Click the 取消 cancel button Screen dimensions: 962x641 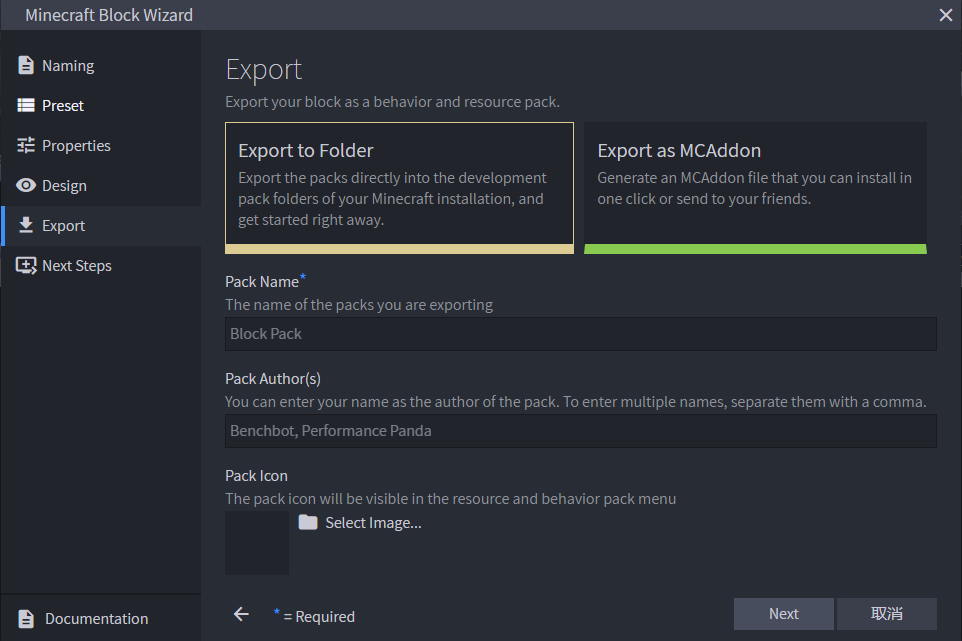pyautogui.click(x=887, y=614)
